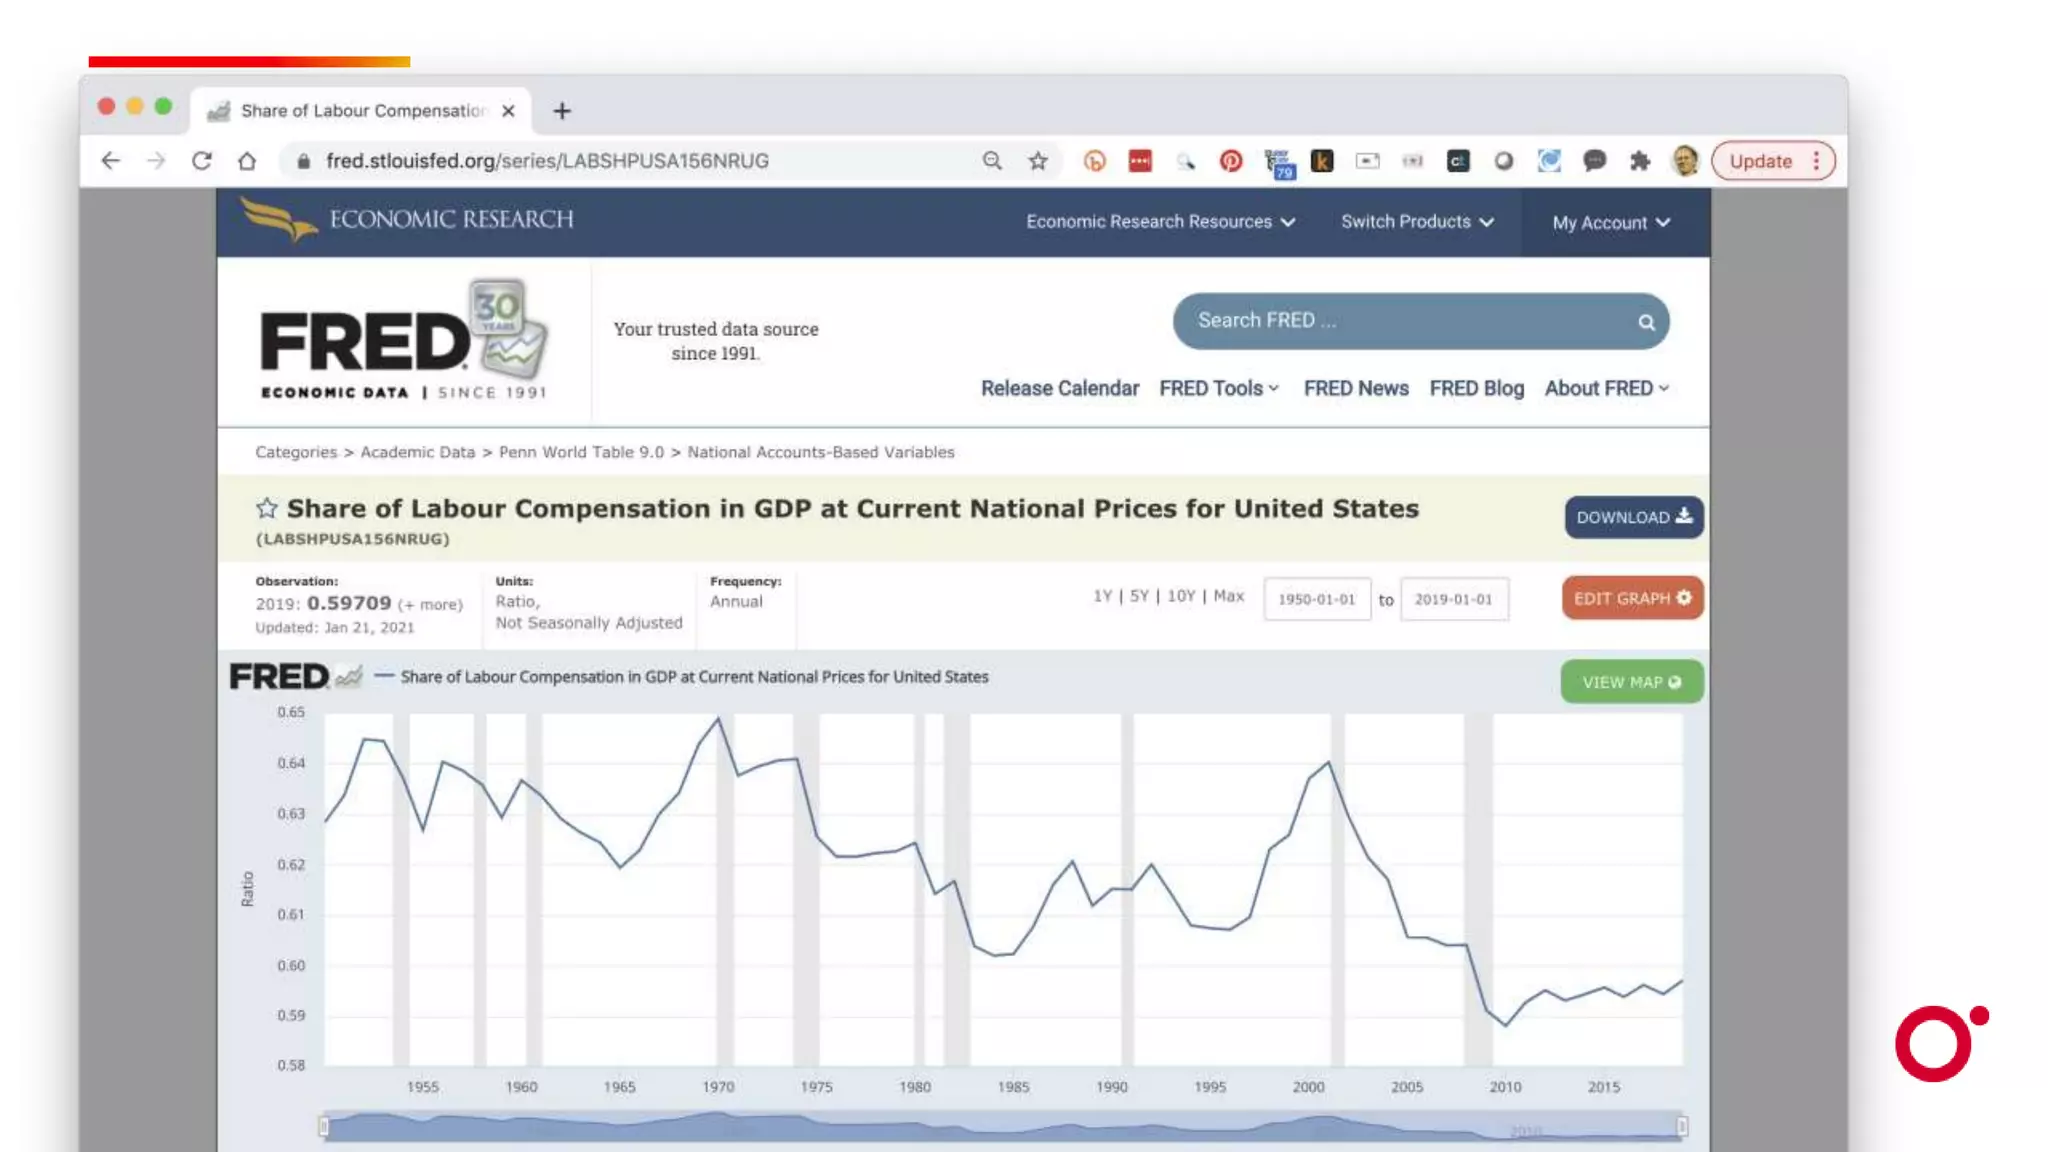Go to FRED Blog
The height and width of the screenshot is (1152, 2048).
[1476, 388]
